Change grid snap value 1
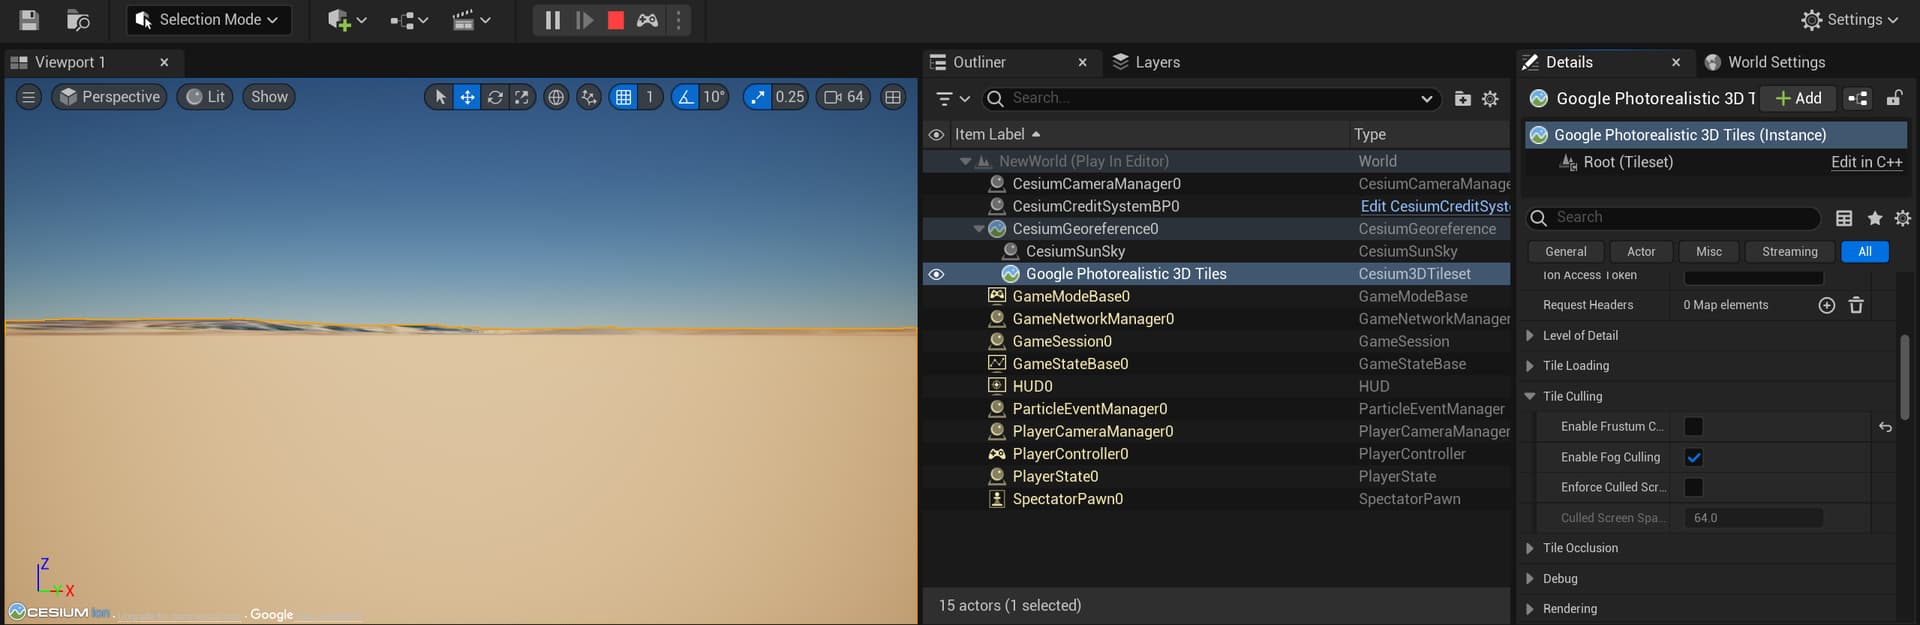This screenshot has width=1920, height=625. 650,97
